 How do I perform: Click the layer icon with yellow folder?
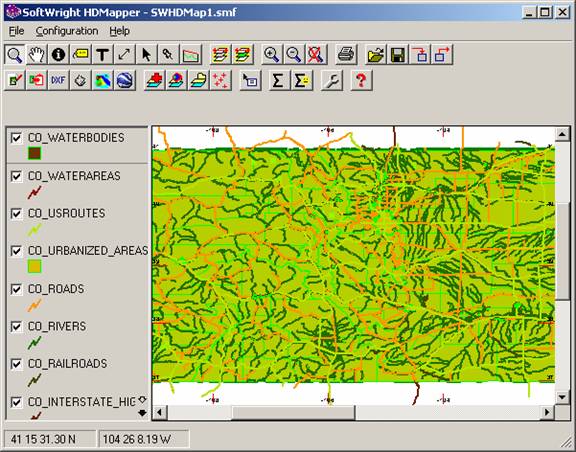pyautogui.click(x=199, y=80)
